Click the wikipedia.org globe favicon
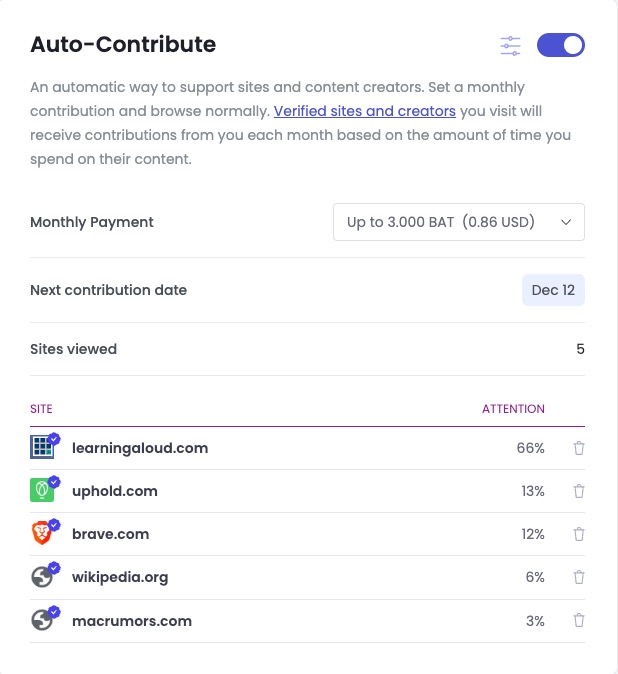This screenshot has width=618, height=674. coord(42,577)
